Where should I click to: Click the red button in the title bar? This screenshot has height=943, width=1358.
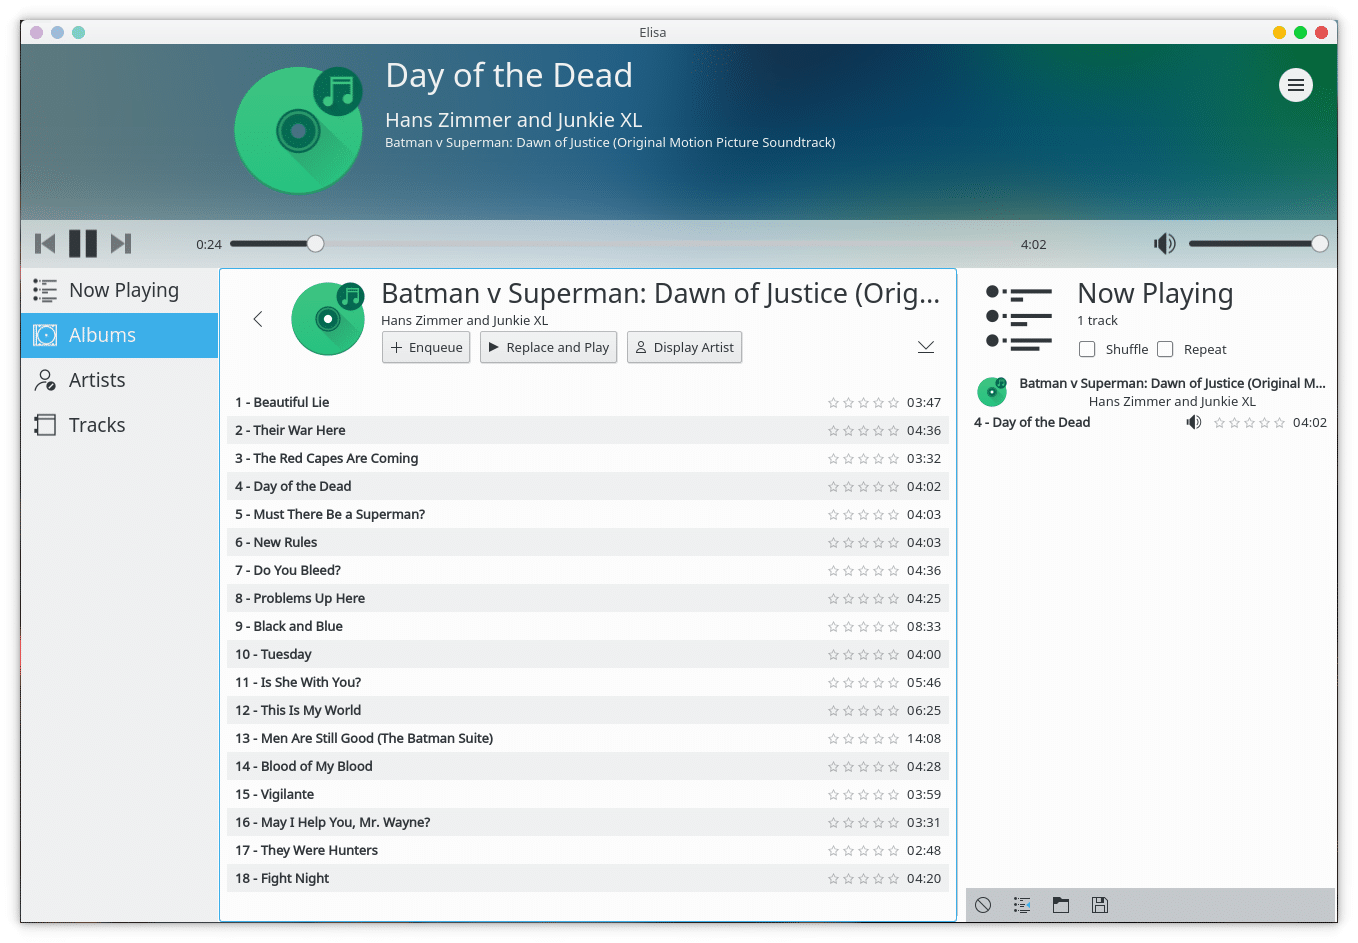point(1321,32)
